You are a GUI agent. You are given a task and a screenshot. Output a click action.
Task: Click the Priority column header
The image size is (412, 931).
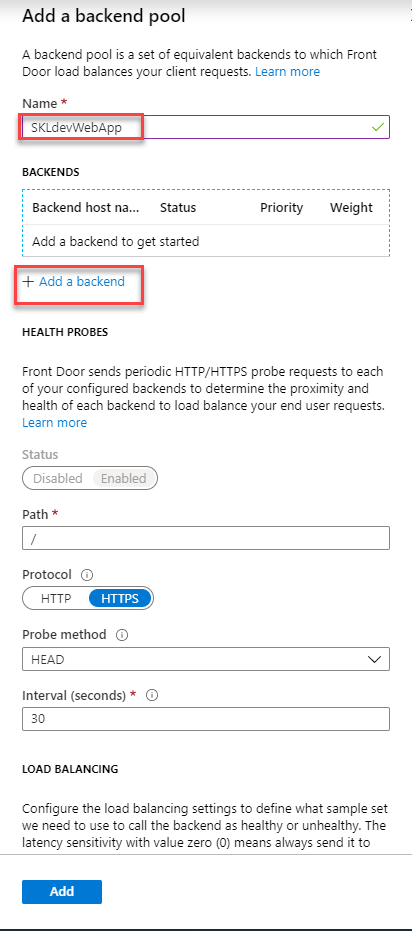point(281,208)
